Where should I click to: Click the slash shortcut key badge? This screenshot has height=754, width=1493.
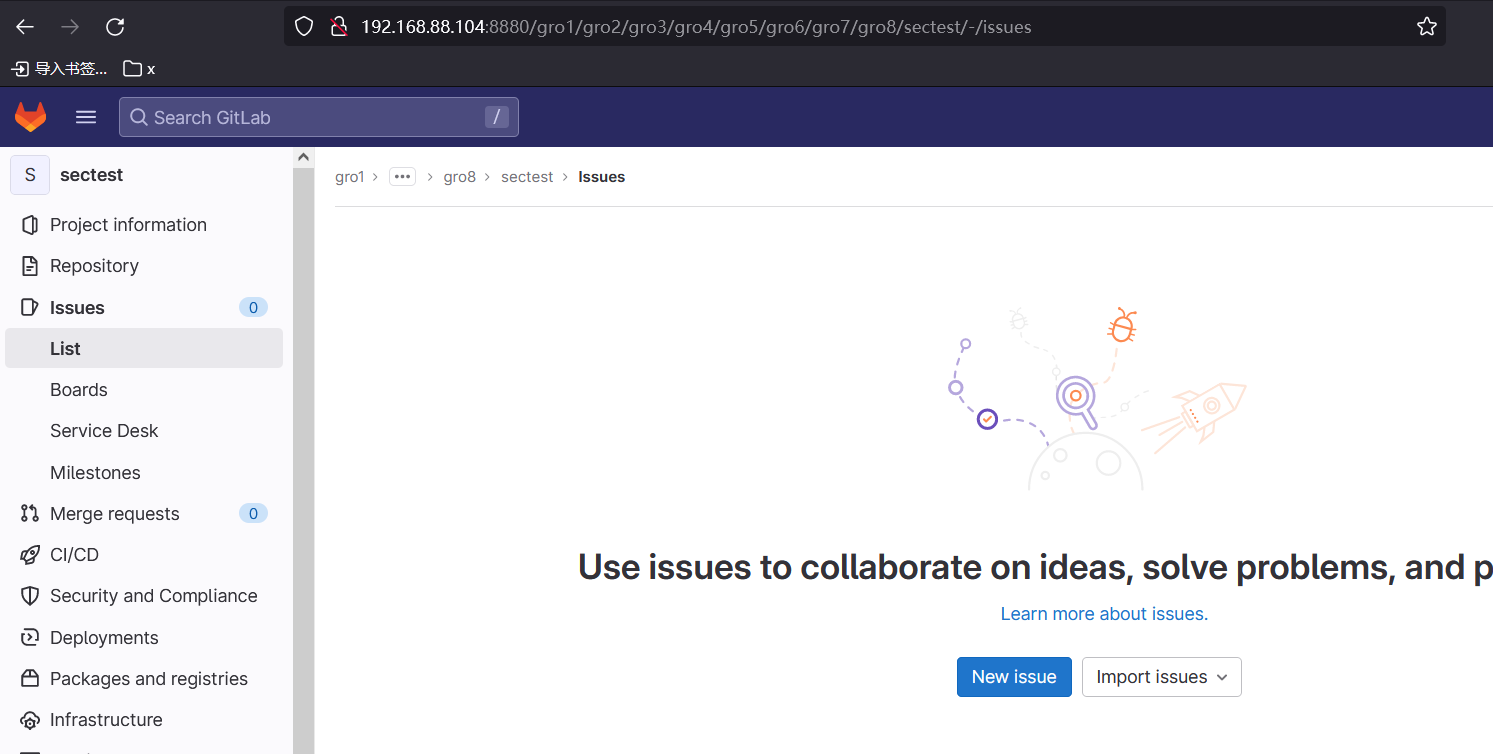pos(496,117)
